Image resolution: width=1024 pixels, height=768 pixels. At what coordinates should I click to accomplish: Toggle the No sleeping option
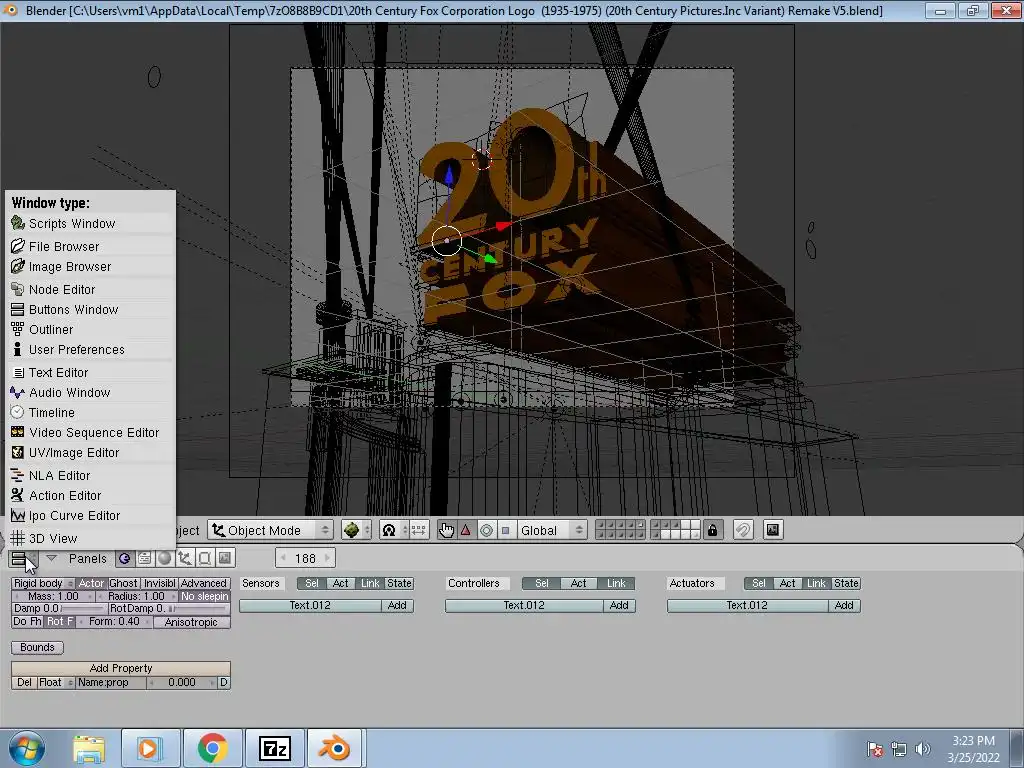pos(204,596)
